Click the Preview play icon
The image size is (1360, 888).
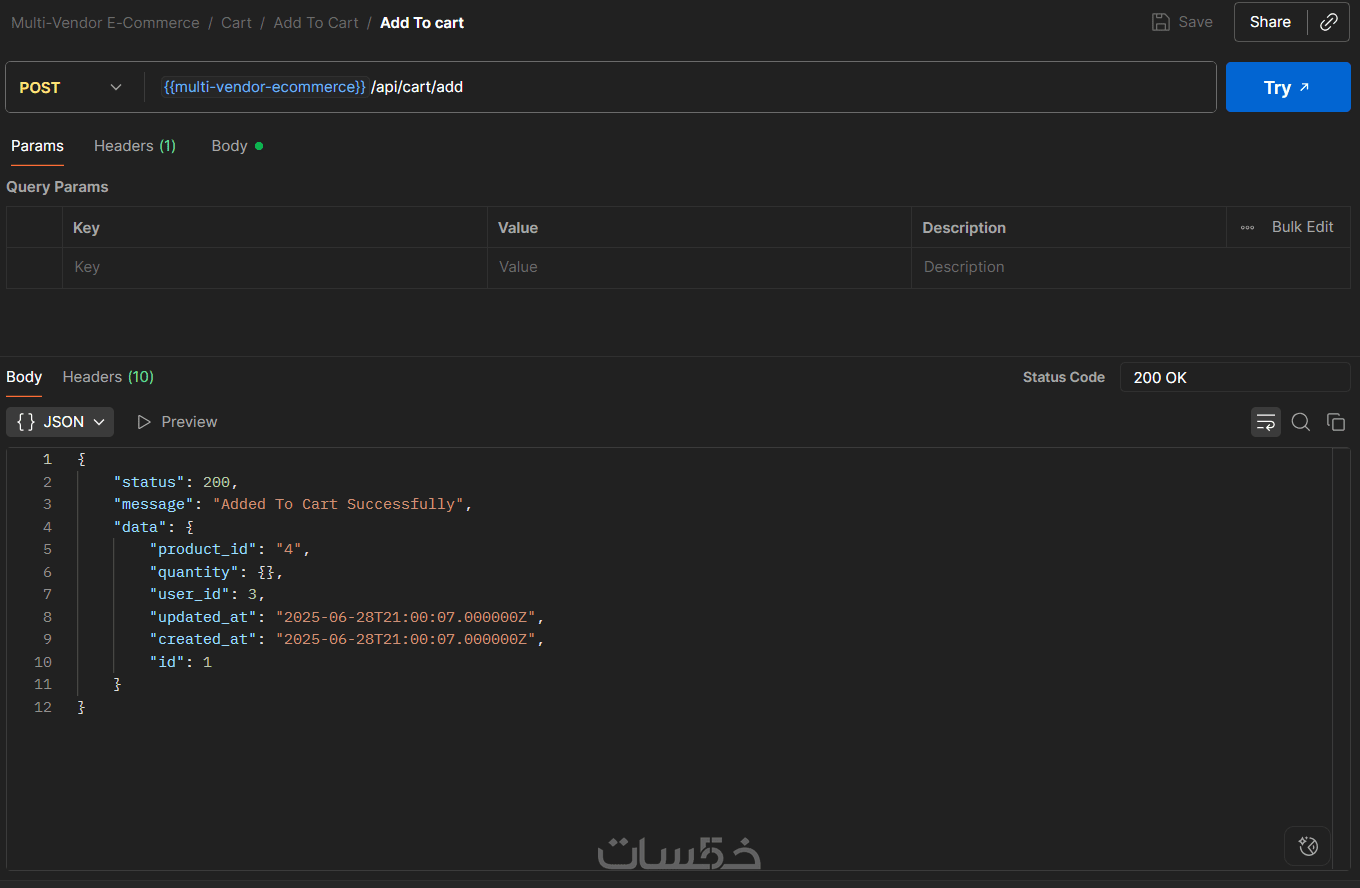click(144, 422)
